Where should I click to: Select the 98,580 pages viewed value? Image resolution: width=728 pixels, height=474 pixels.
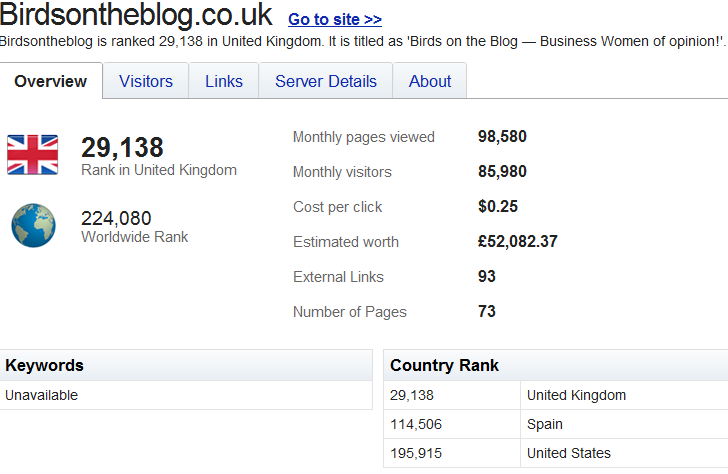tap(502, 136)
